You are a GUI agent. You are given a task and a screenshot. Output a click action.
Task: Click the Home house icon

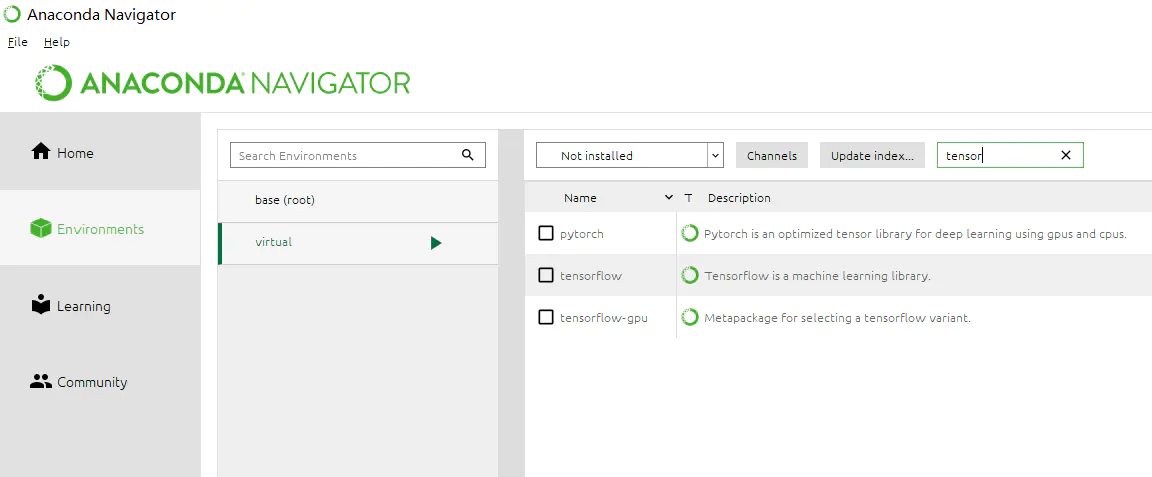[x=41, y=152]
